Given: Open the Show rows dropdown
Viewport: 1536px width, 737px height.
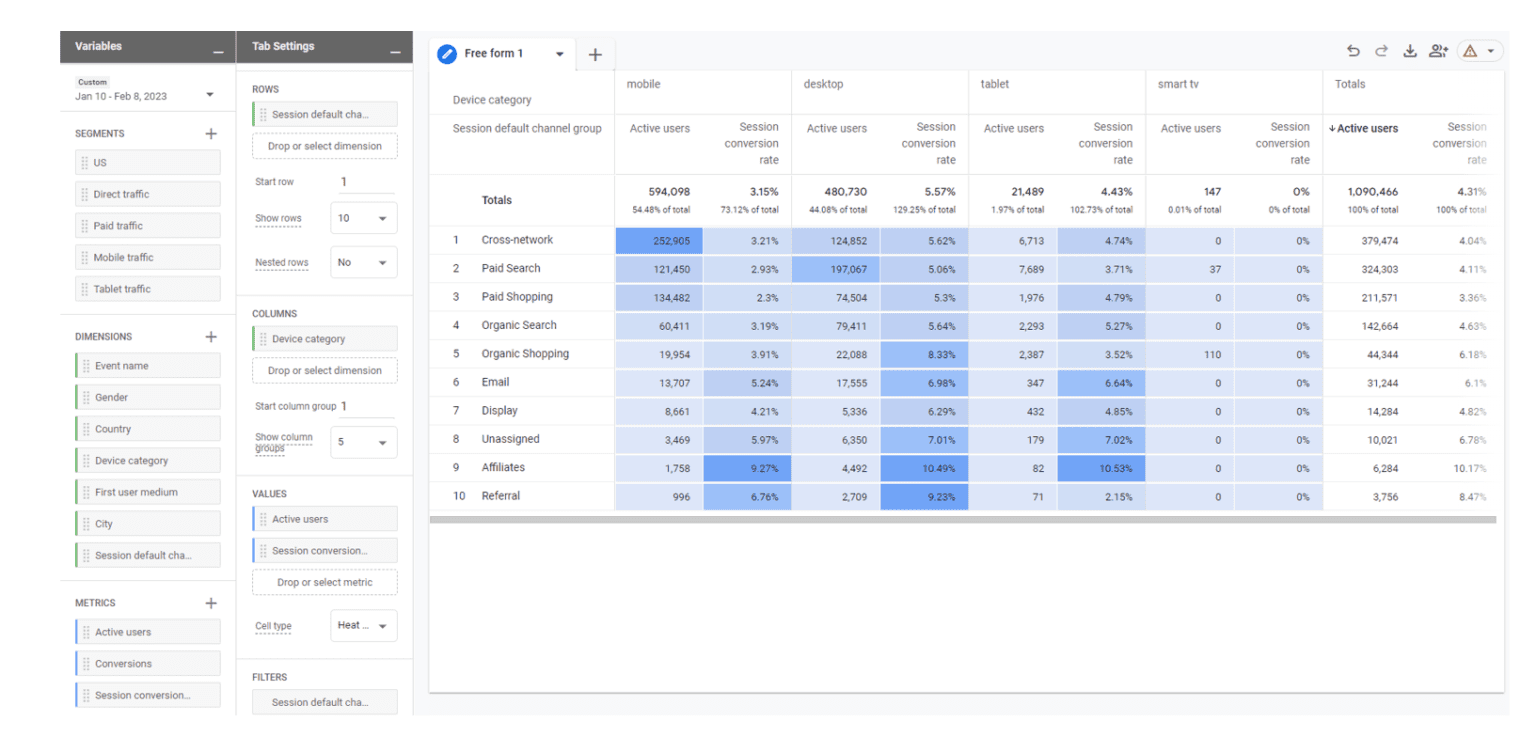Looking at the screenshot, I should [363, 217].
